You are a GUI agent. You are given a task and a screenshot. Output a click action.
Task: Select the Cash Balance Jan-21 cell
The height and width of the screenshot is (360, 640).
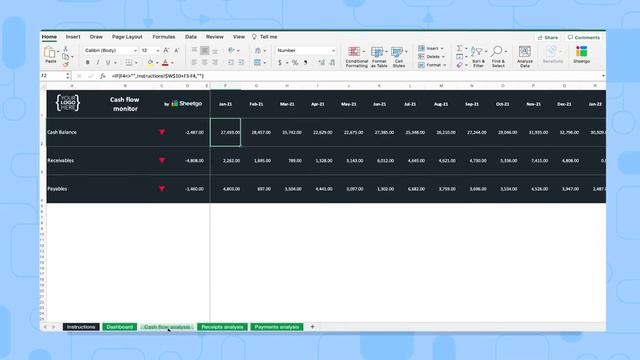(x=225, y=132)
